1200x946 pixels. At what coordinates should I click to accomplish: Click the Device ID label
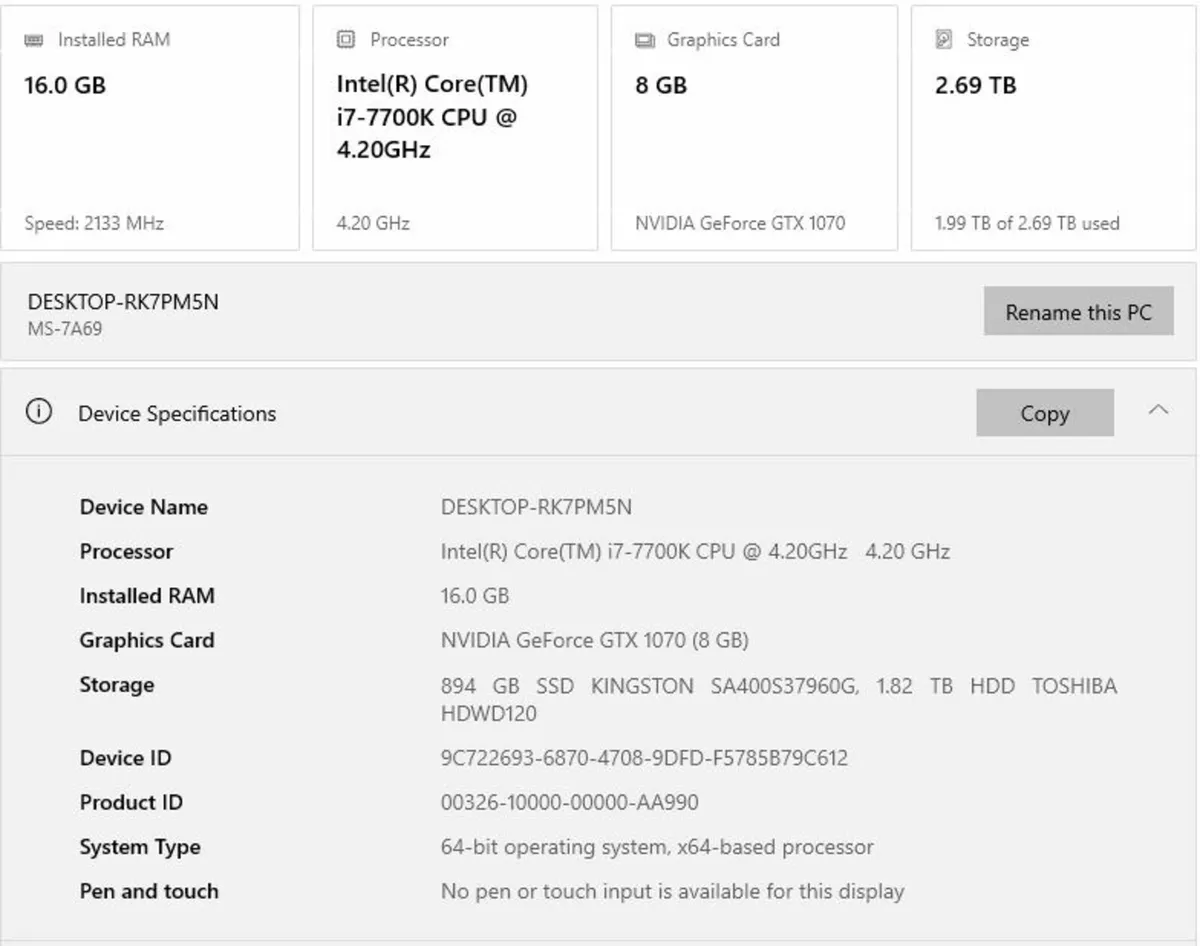tap(126, 758)
